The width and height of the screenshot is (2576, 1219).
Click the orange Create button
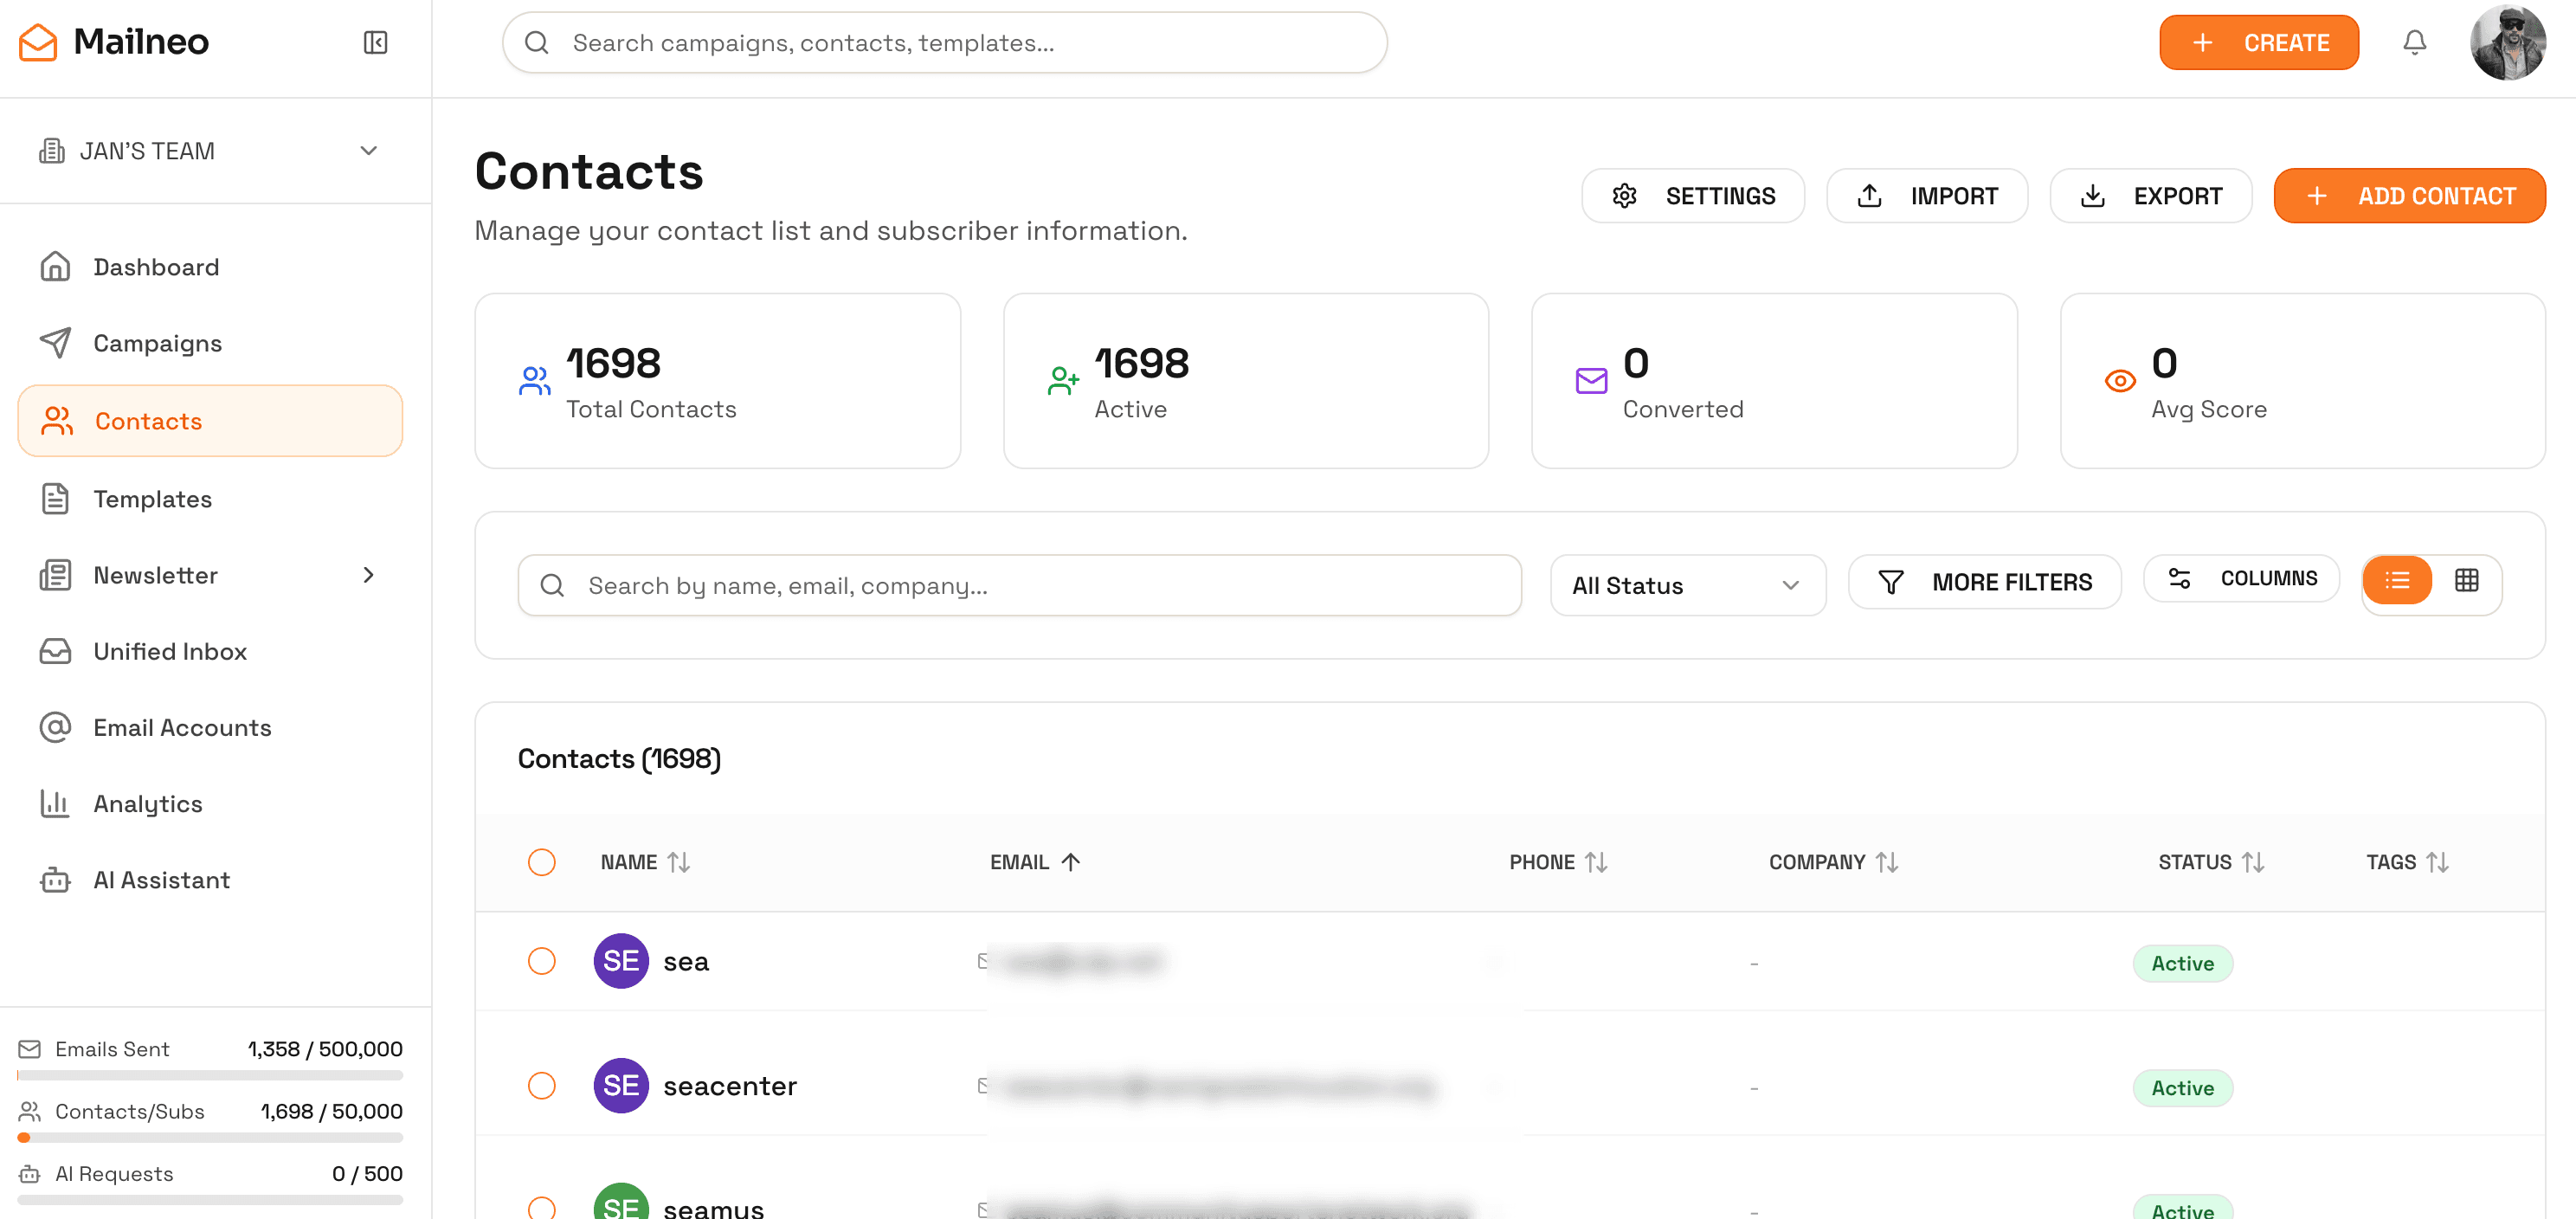2259,42
